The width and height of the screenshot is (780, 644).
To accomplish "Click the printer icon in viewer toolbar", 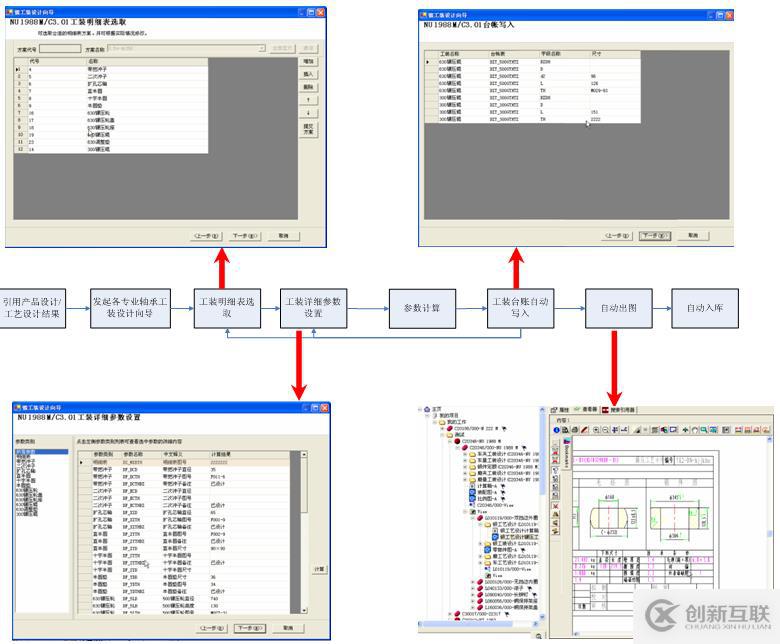I will click(x=575, y=430).
